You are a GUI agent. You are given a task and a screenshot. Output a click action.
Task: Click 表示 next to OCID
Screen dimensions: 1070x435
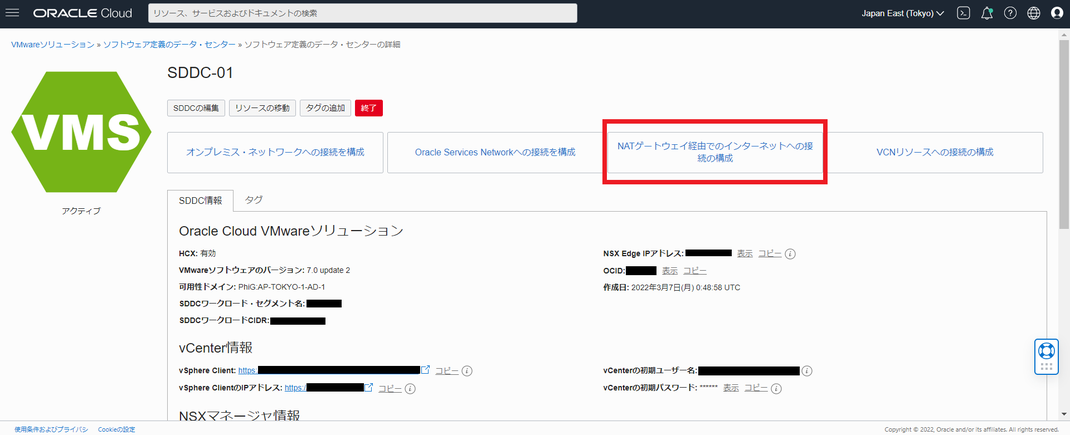click(x=670, y=270)
